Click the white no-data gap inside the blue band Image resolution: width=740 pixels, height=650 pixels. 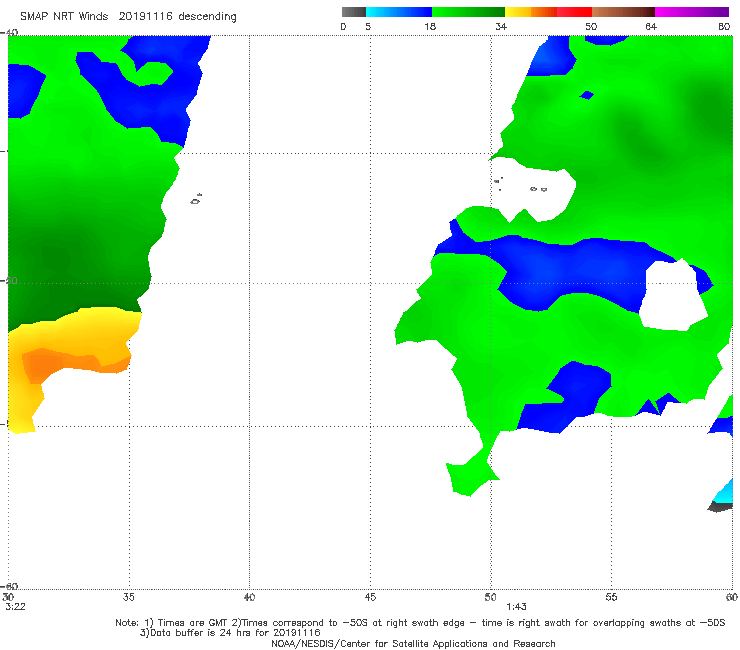pos(674,295)
